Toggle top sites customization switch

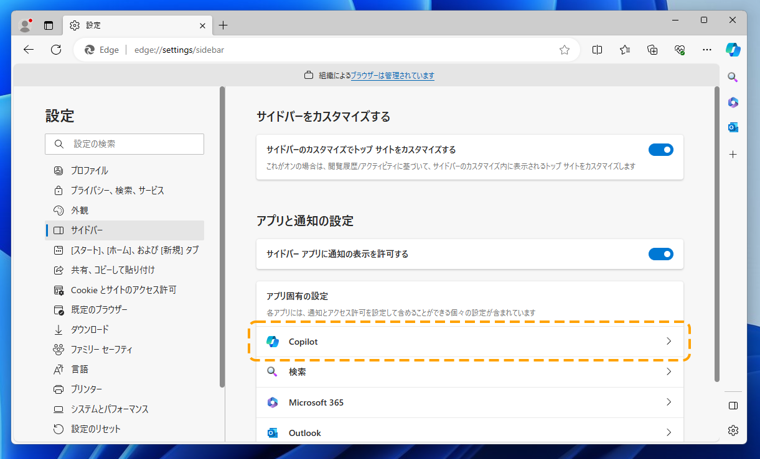coord(661,150)
